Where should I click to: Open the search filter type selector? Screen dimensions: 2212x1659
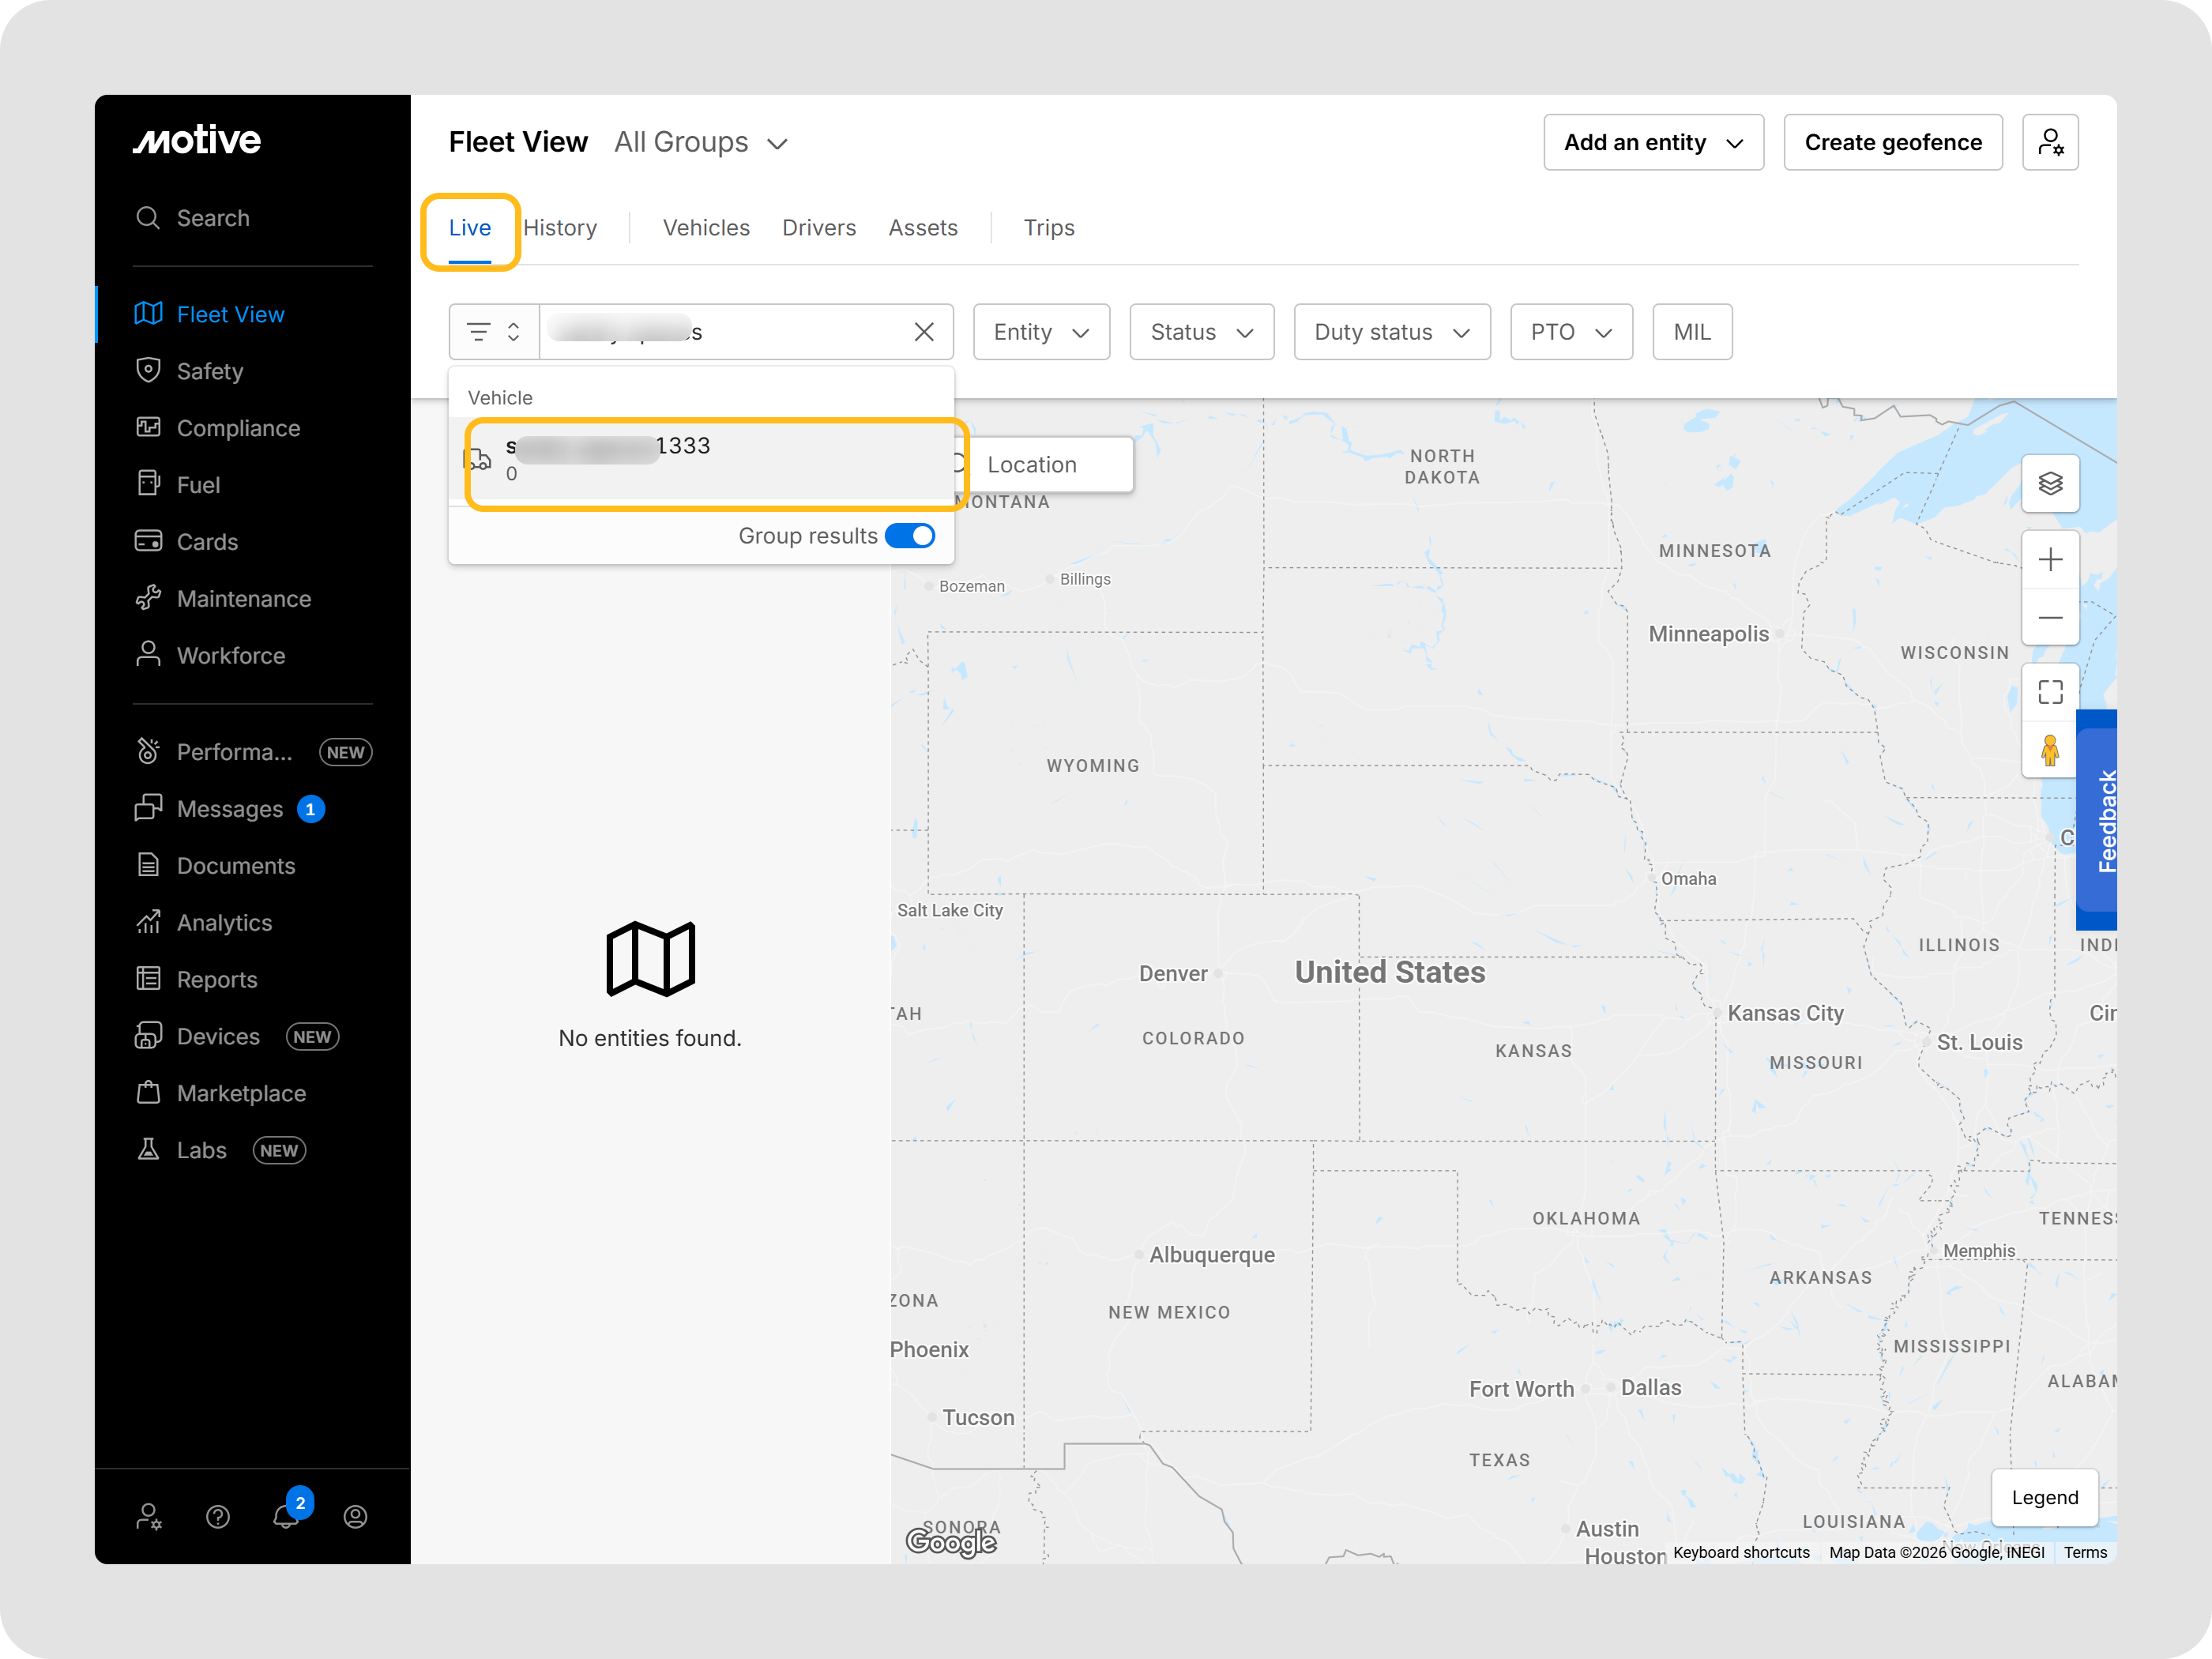click(x=494, y=332)
